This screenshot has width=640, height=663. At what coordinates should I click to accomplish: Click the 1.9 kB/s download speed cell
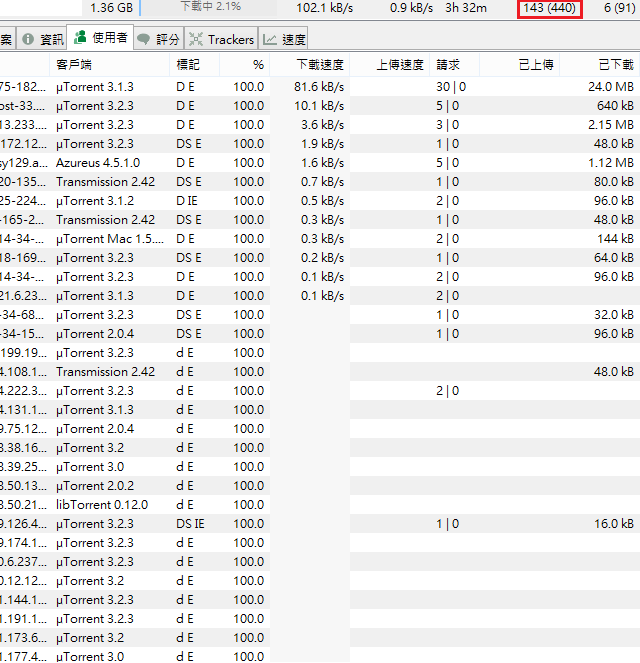click(x=323, y=144)
